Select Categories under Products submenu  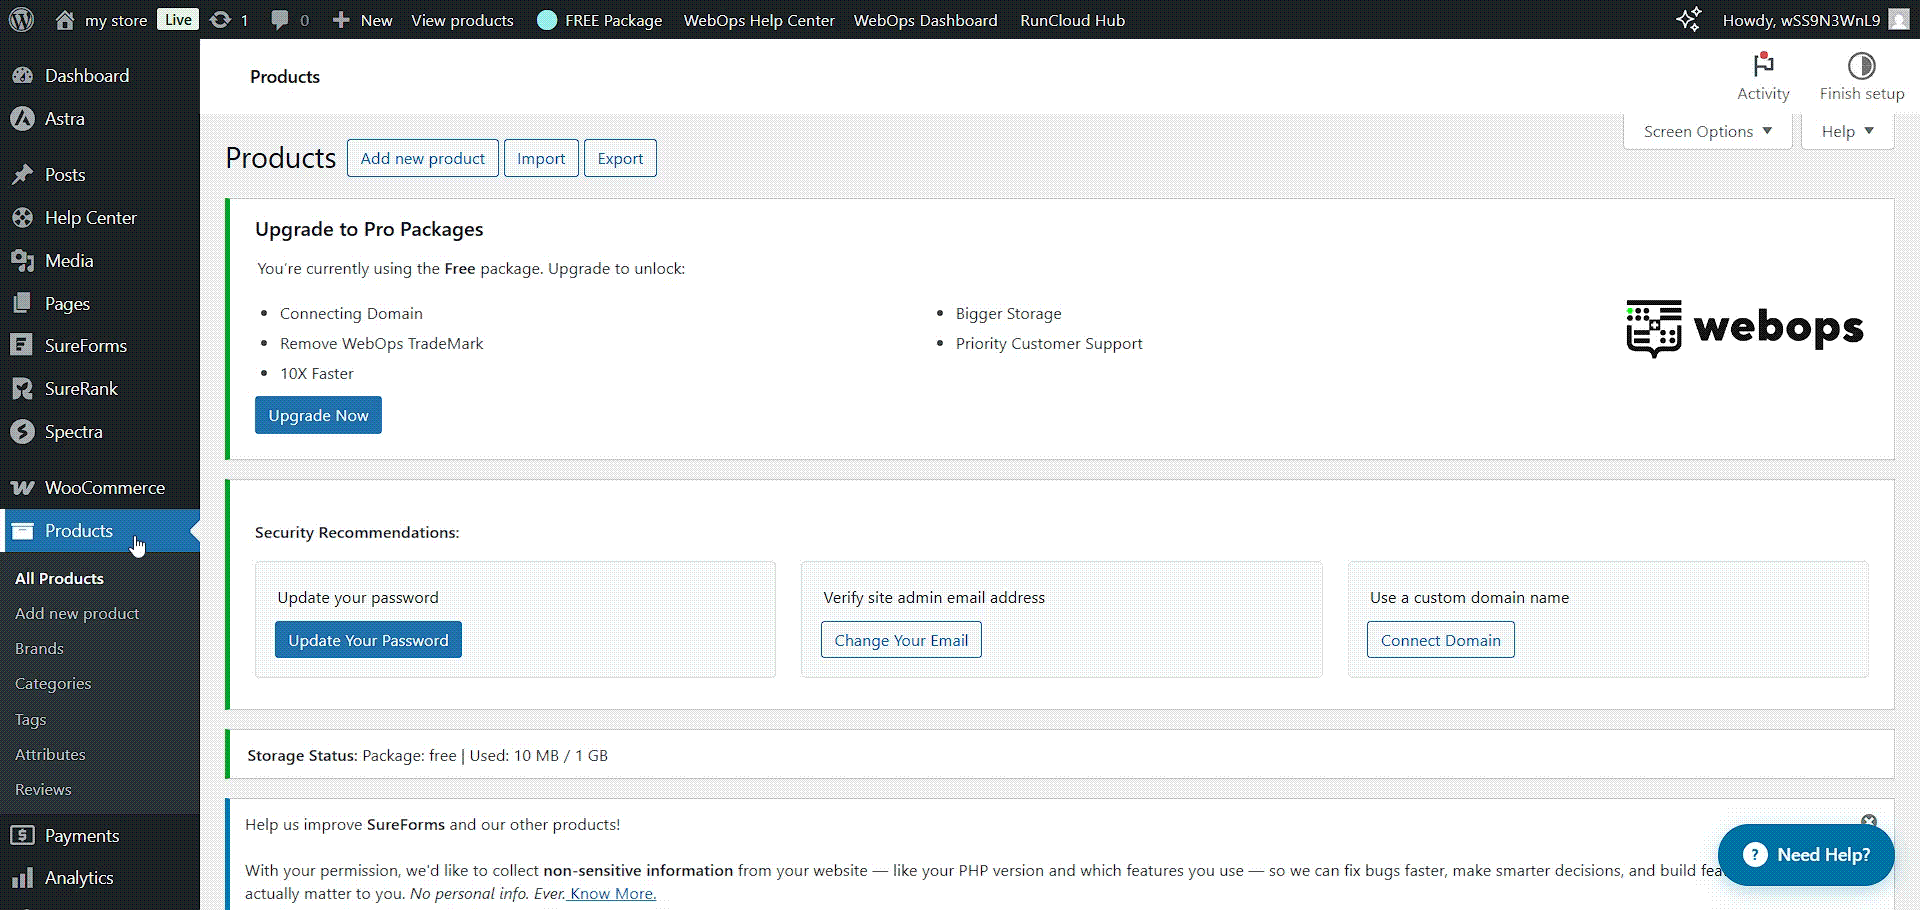tap(53, 684)
